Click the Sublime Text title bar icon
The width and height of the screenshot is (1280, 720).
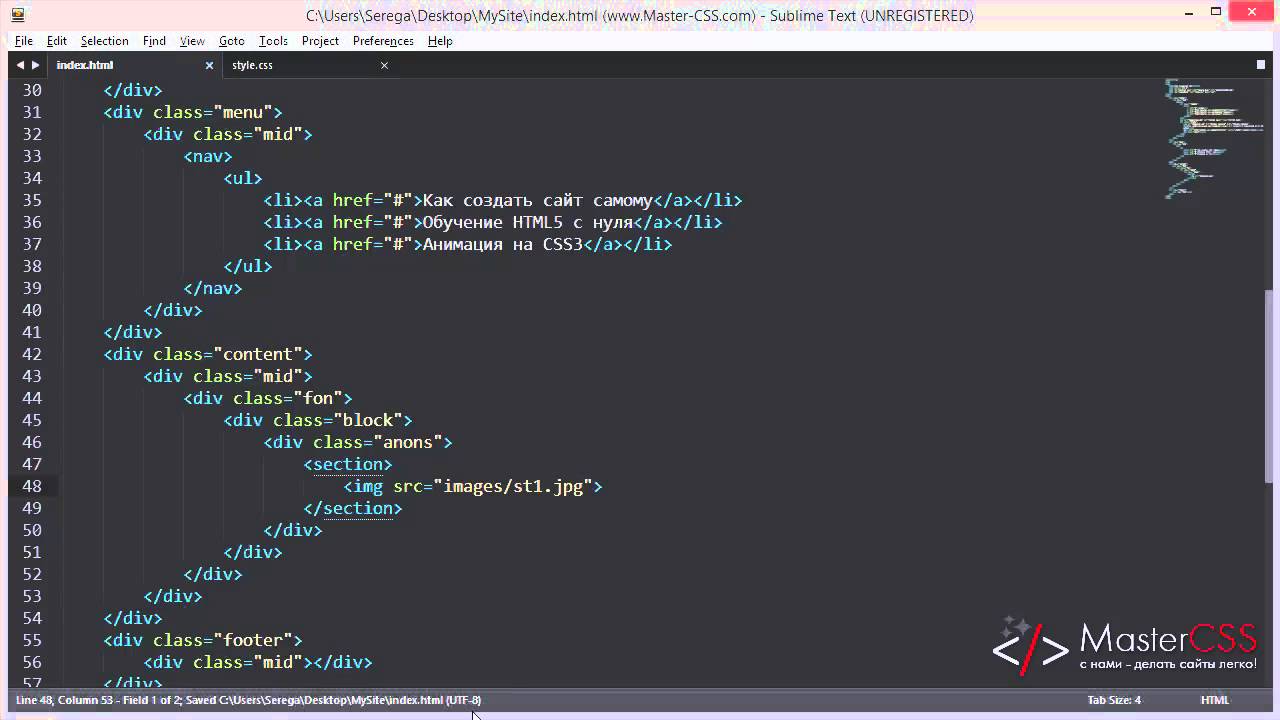pos(17,14)
